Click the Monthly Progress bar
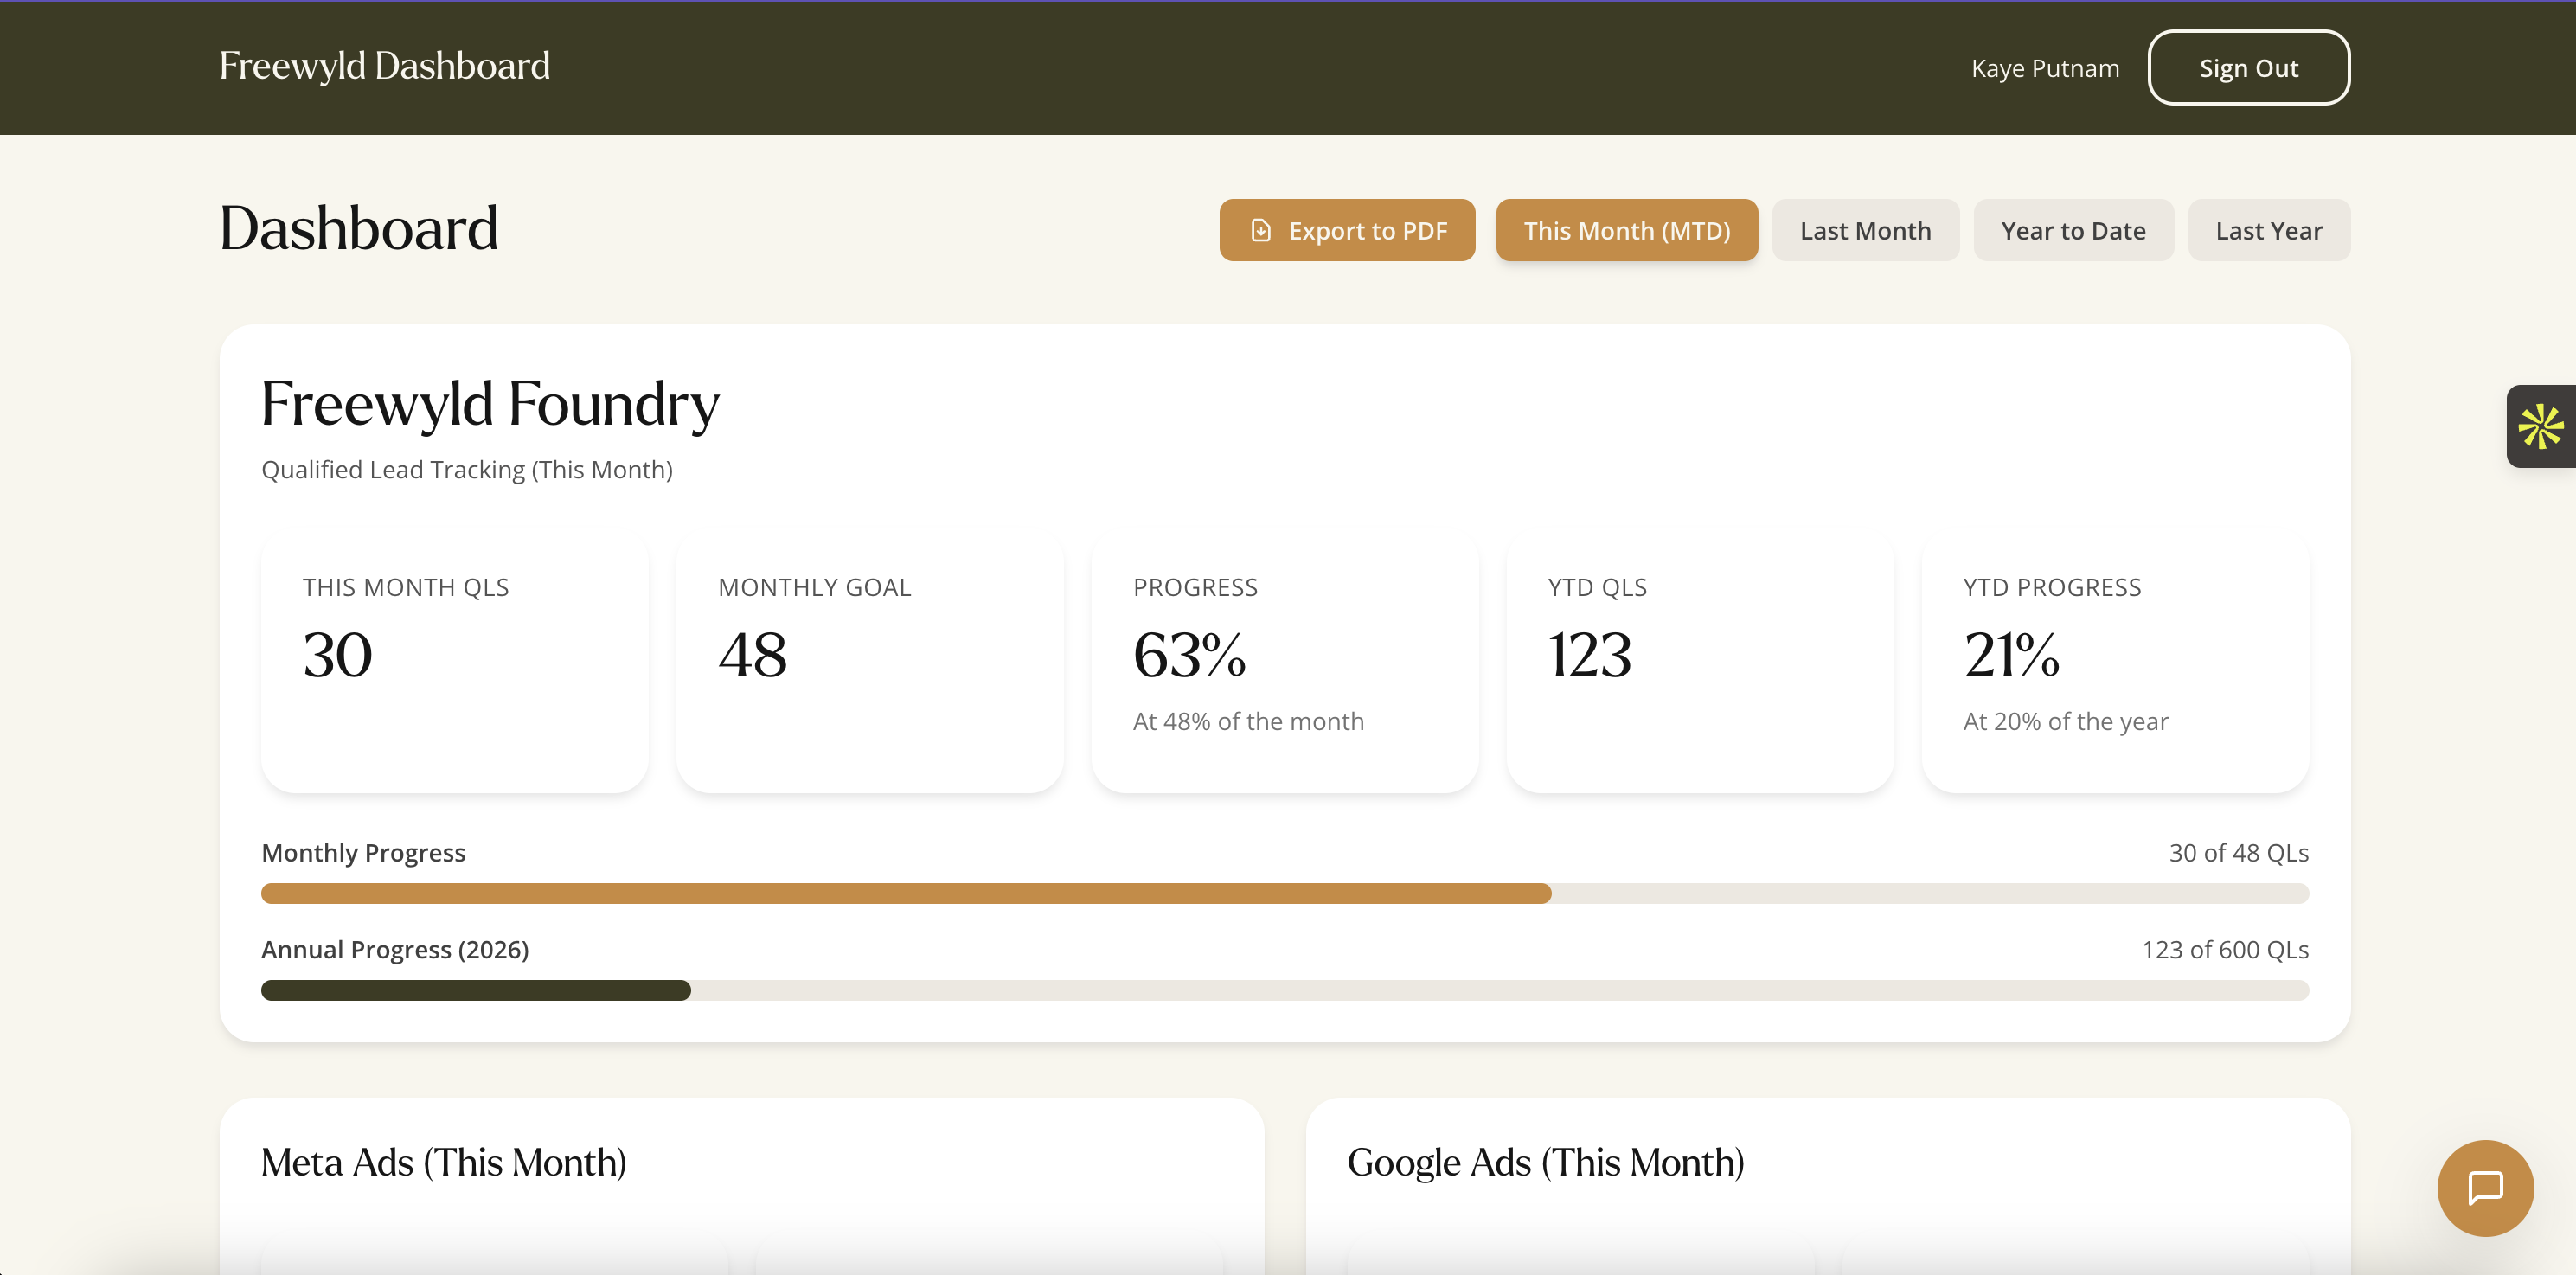 click(x=1285, y=893)
